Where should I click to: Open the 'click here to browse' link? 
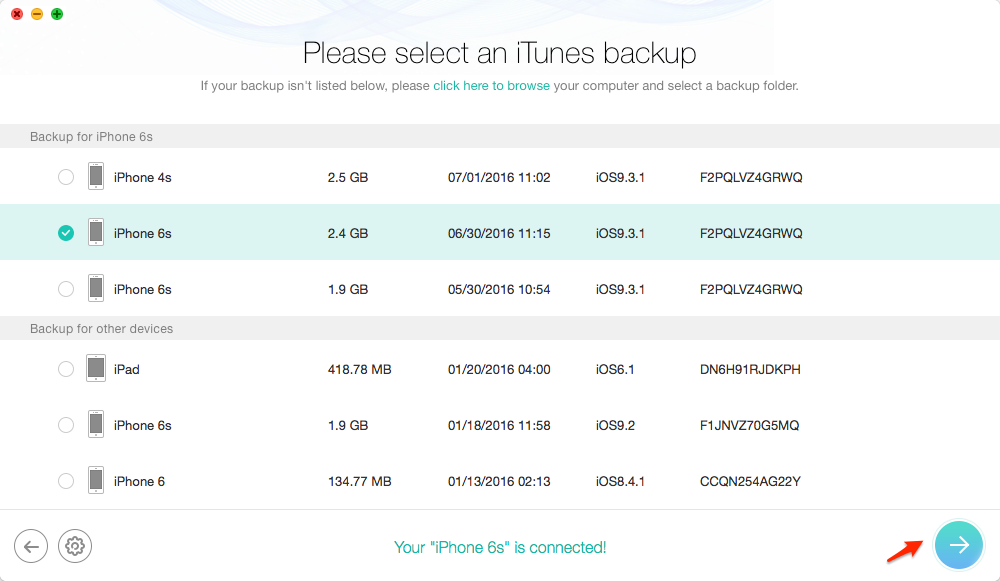coord(491,85)
